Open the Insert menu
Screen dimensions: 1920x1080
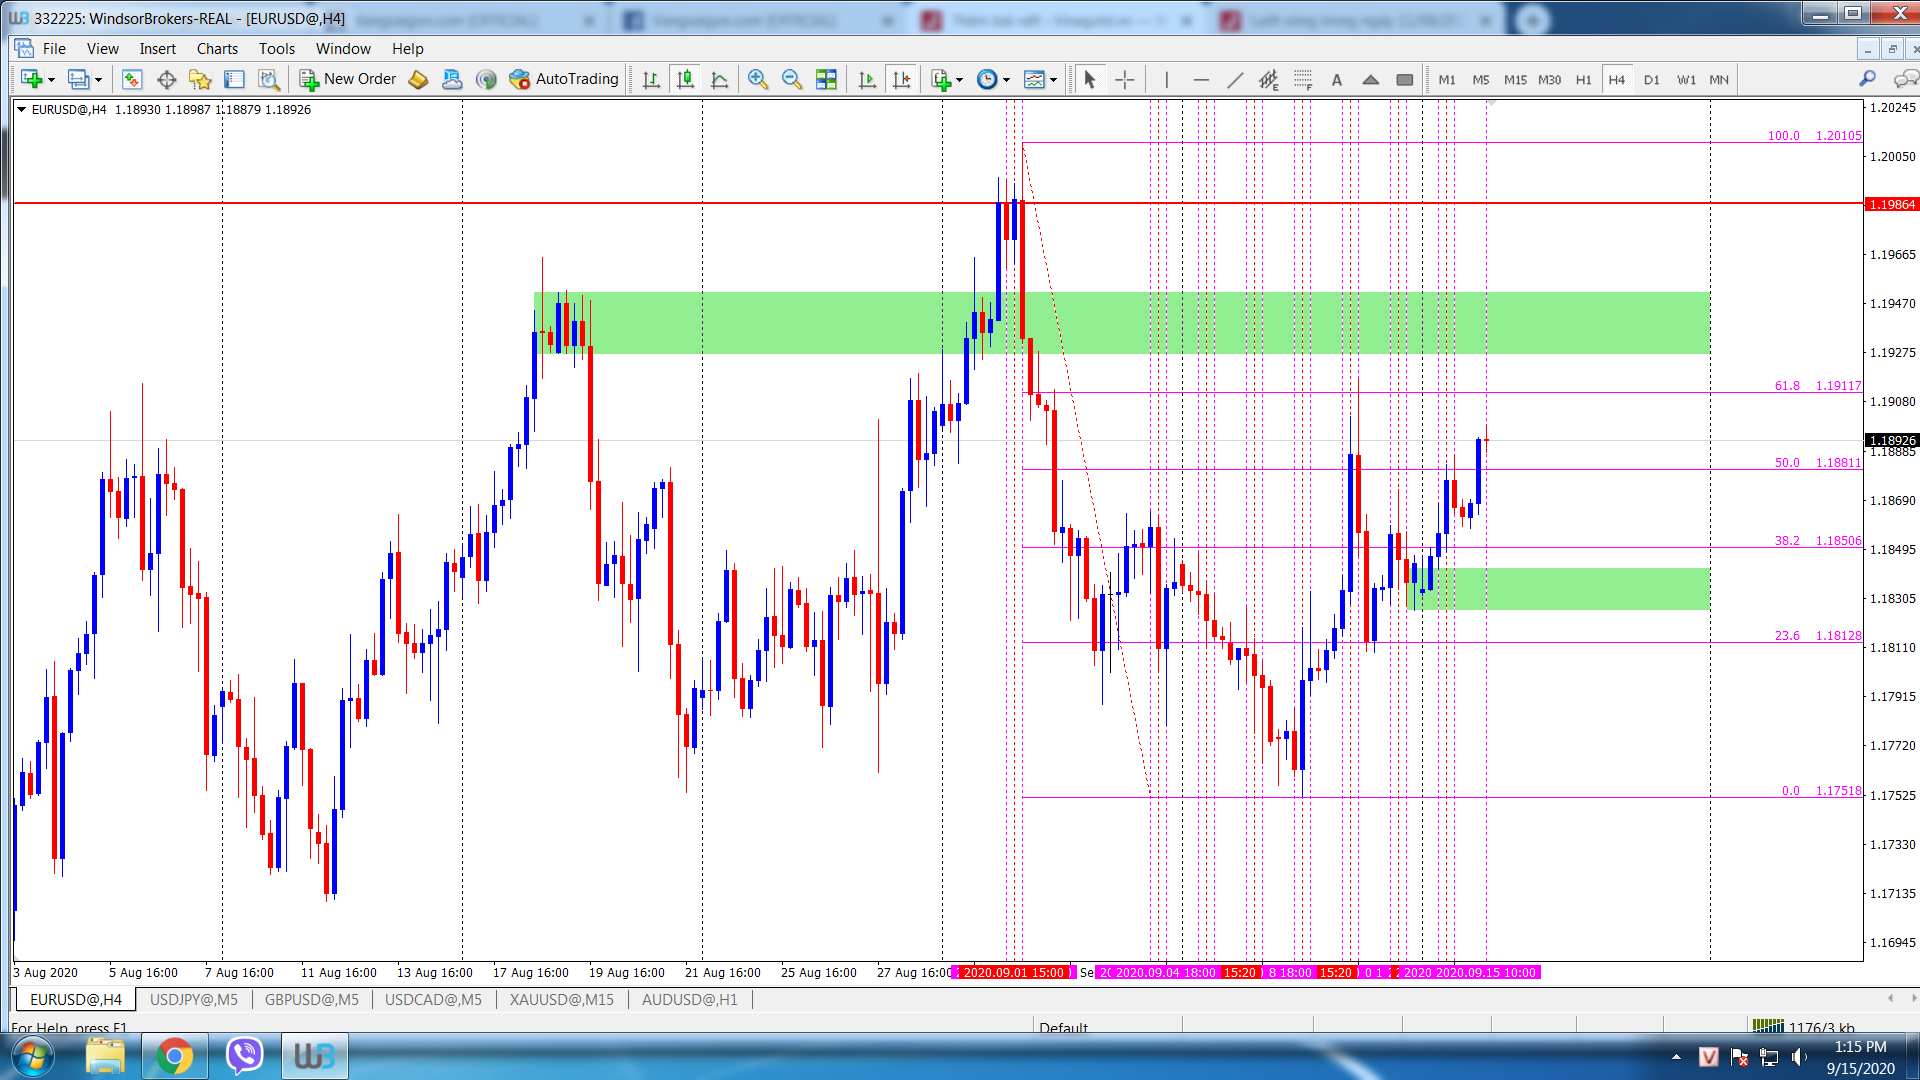(157, 48)
